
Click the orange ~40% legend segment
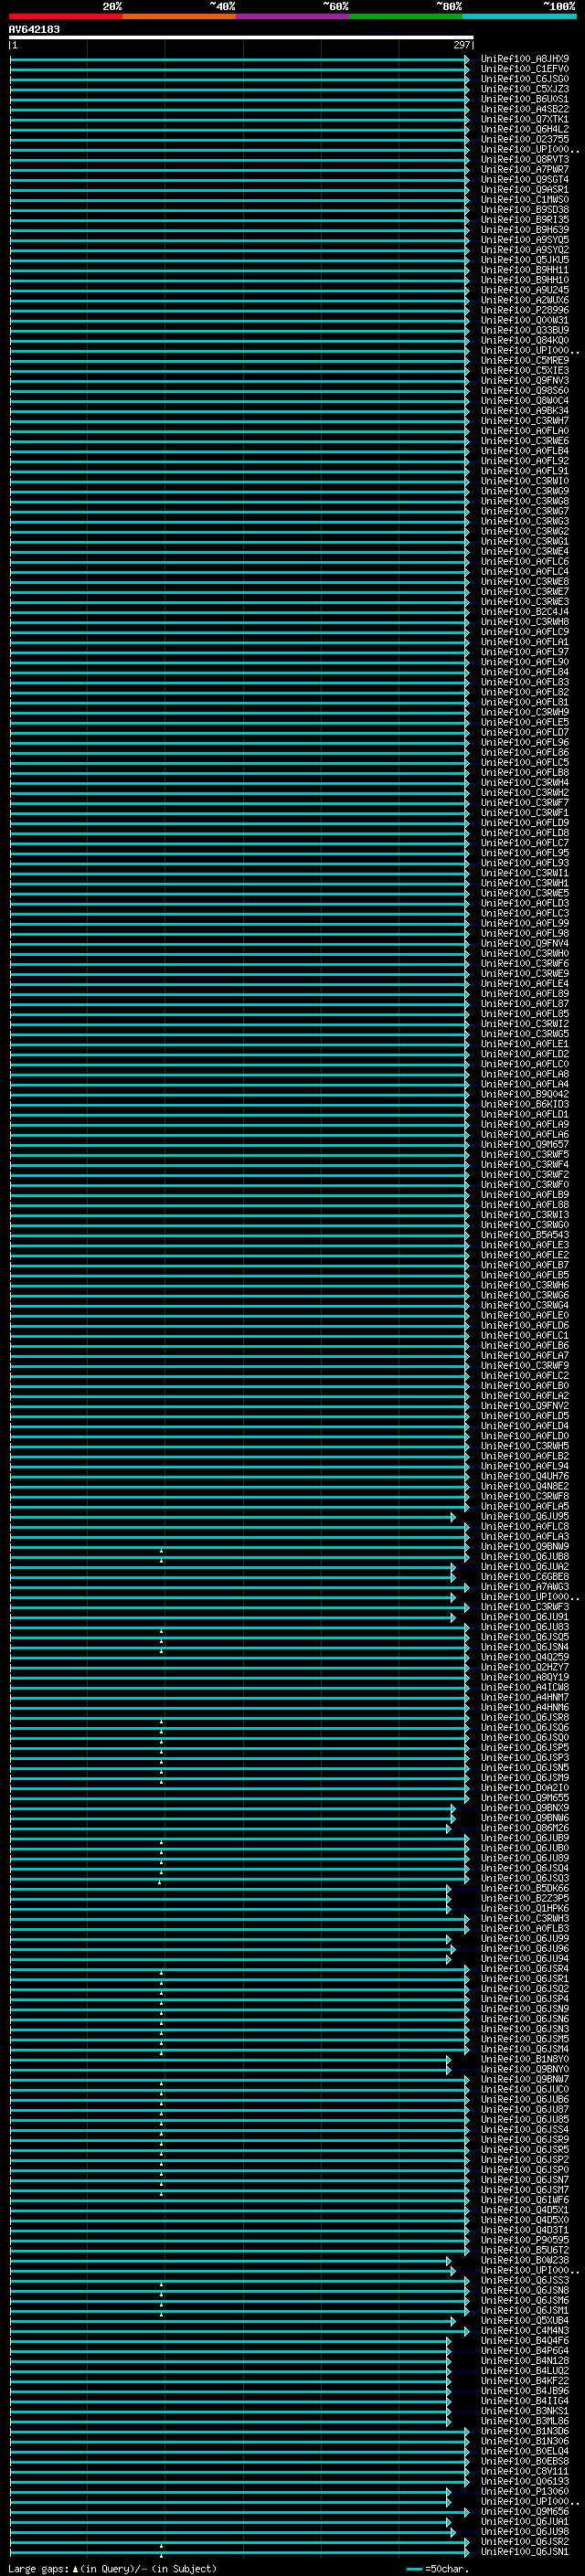tap(179, 16)
